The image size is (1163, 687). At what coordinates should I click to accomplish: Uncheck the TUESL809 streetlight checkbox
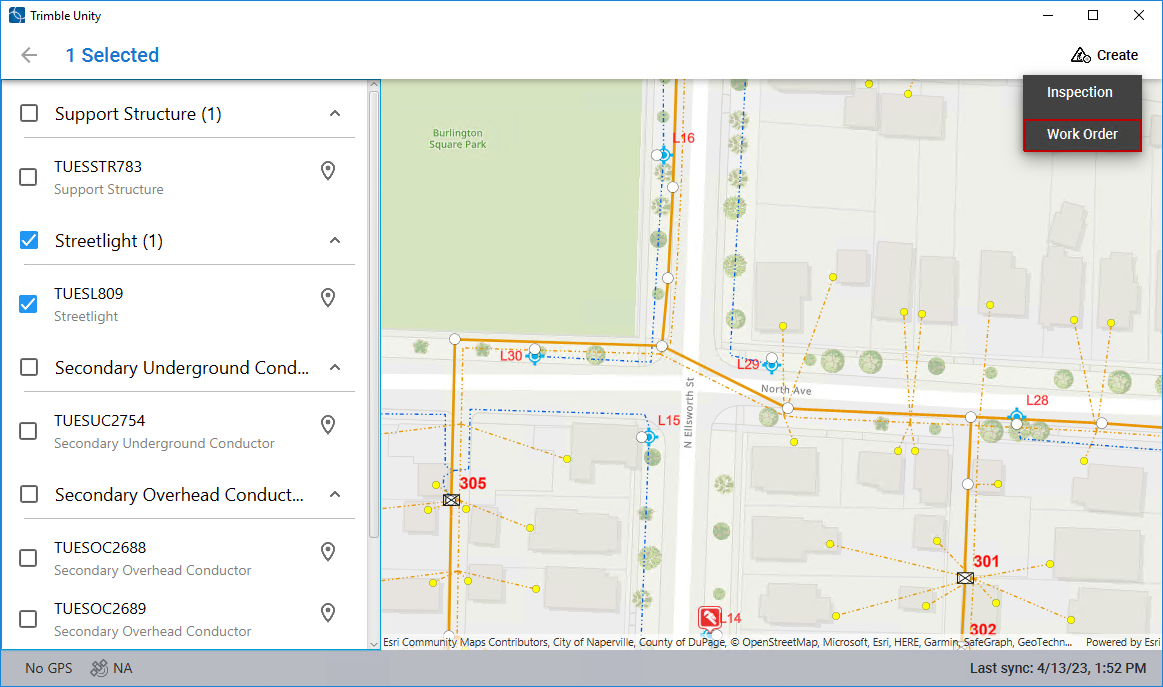click(29, 304)
